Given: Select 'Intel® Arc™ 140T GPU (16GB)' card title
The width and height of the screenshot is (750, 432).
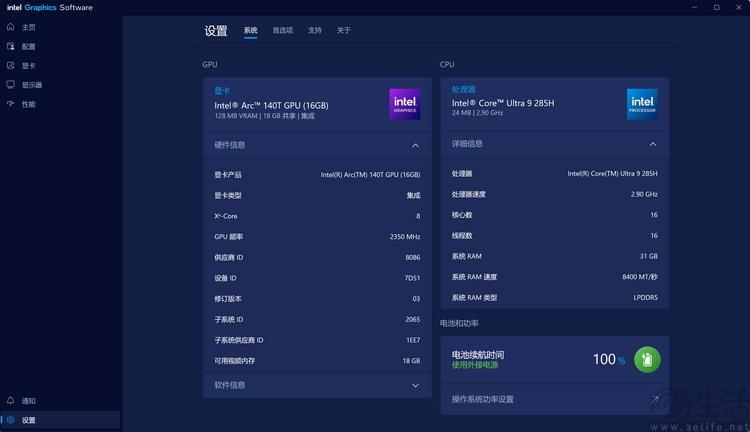Looking at the screenshot, I should pyautogui.click(x=271, y=105).
